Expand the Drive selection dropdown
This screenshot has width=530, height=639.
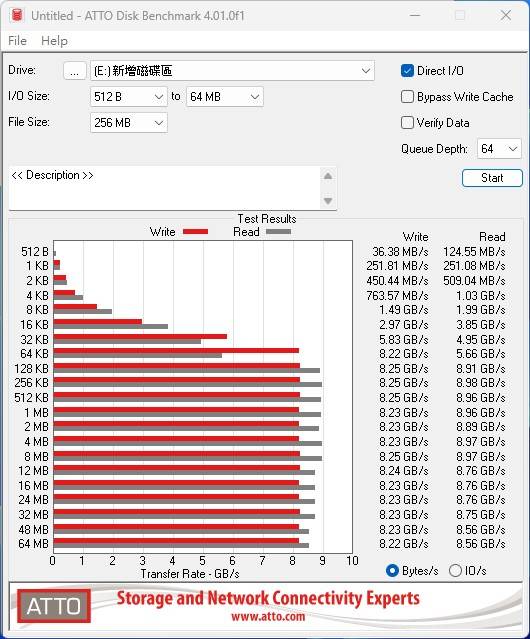pos(366,71)
